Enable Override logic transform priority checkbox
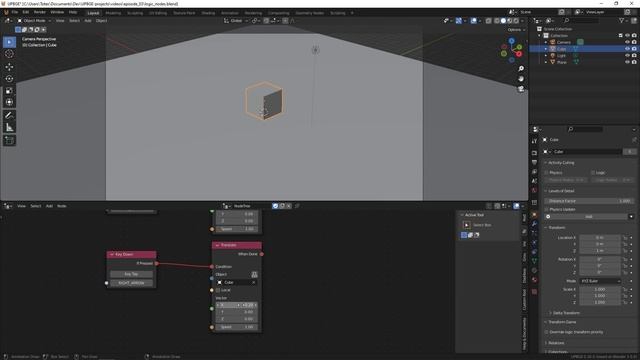640x360 pixels. pyautogui.click(x=547, y=332)
